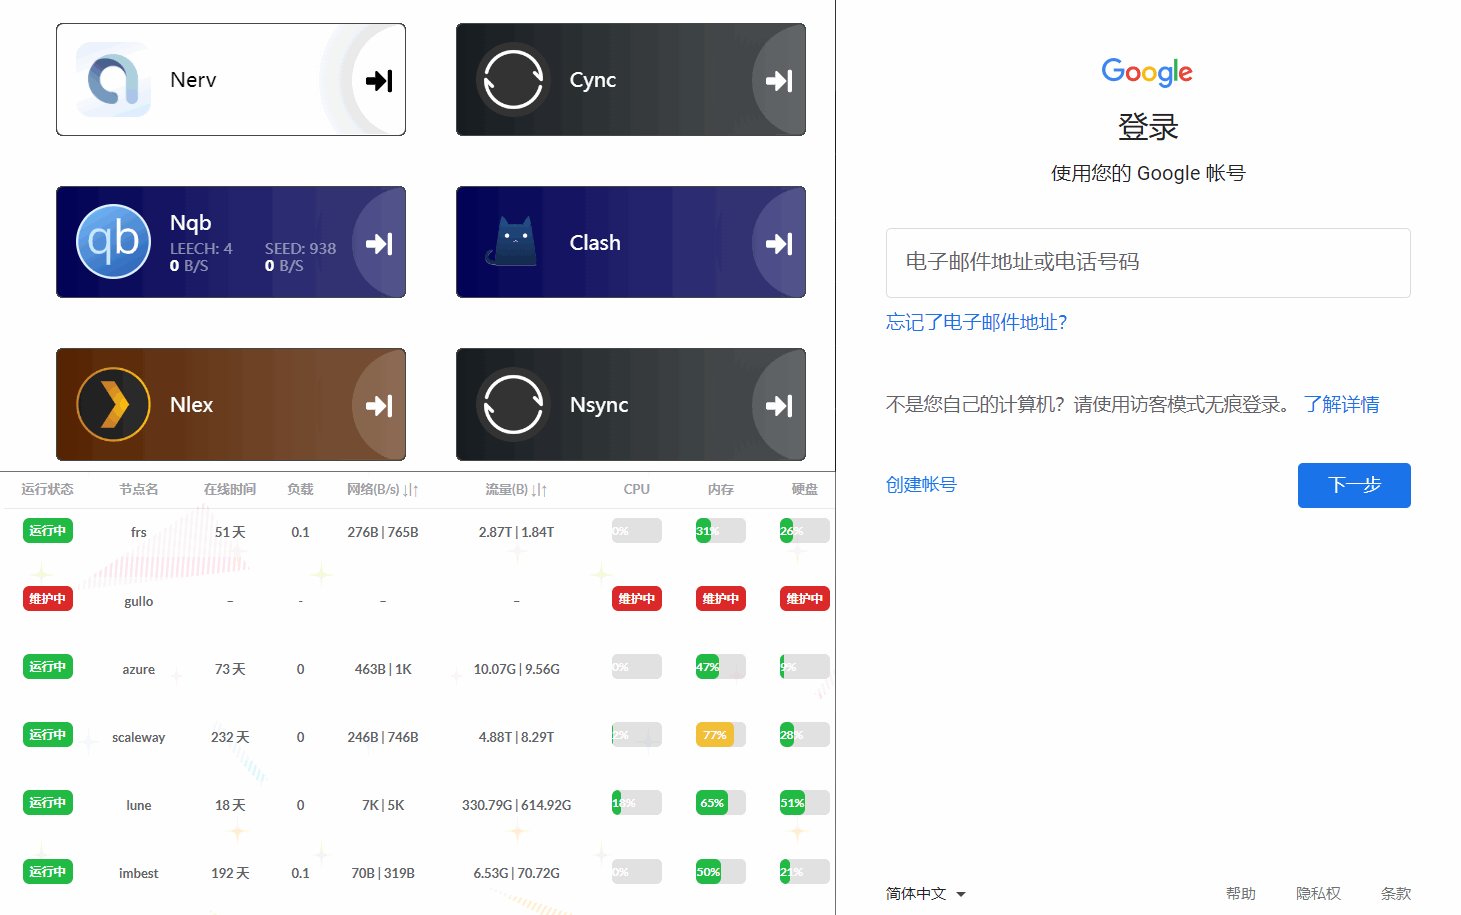Click the running status badge for lune

[x=48, y=803]
